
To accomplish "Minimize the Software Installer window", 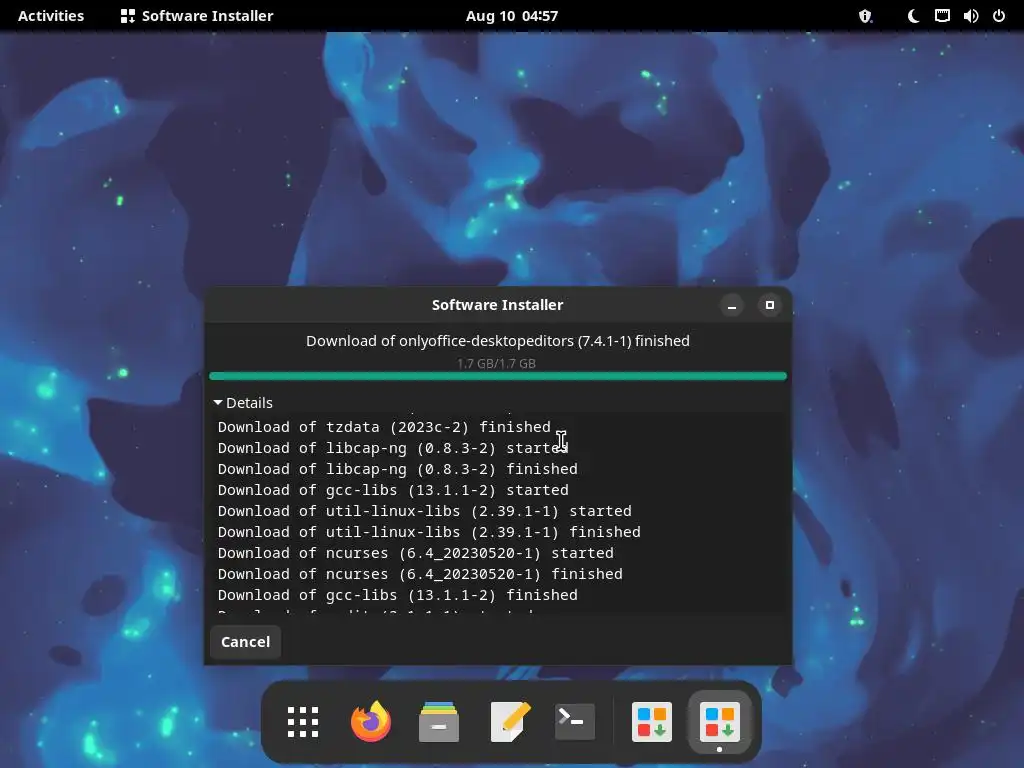I will pyautogui.click(x=731, y=305).
